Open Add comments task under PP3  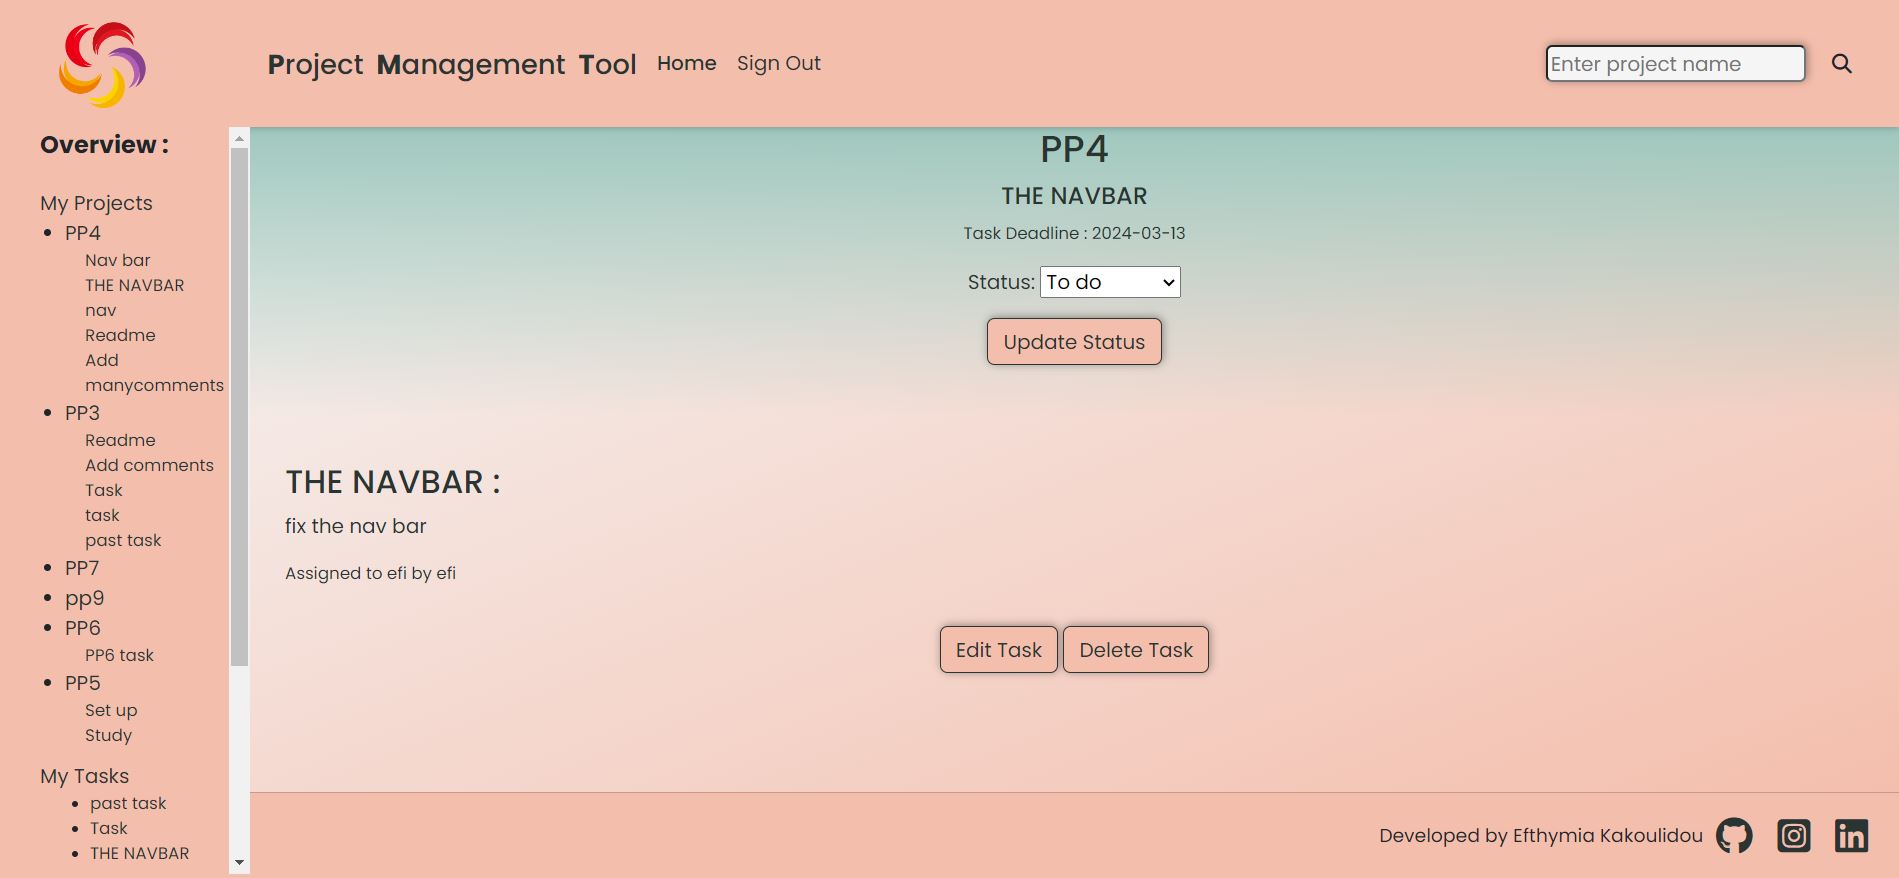(149, 465)
